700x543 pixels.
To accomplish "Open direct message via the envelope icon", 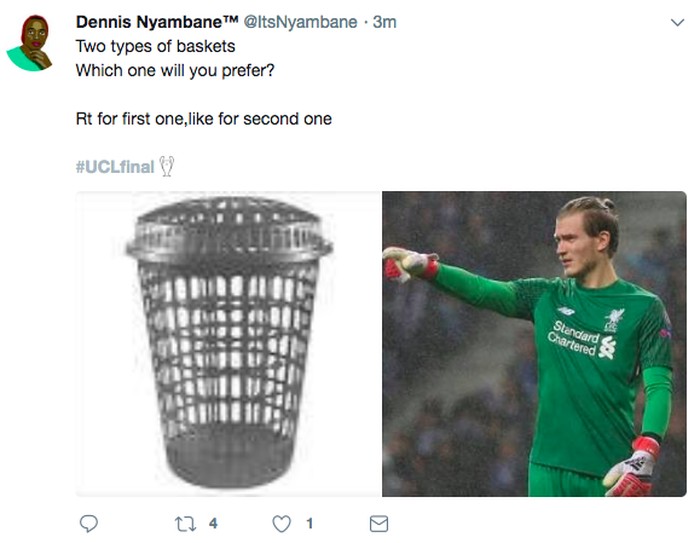I will (x=379, y=523).
